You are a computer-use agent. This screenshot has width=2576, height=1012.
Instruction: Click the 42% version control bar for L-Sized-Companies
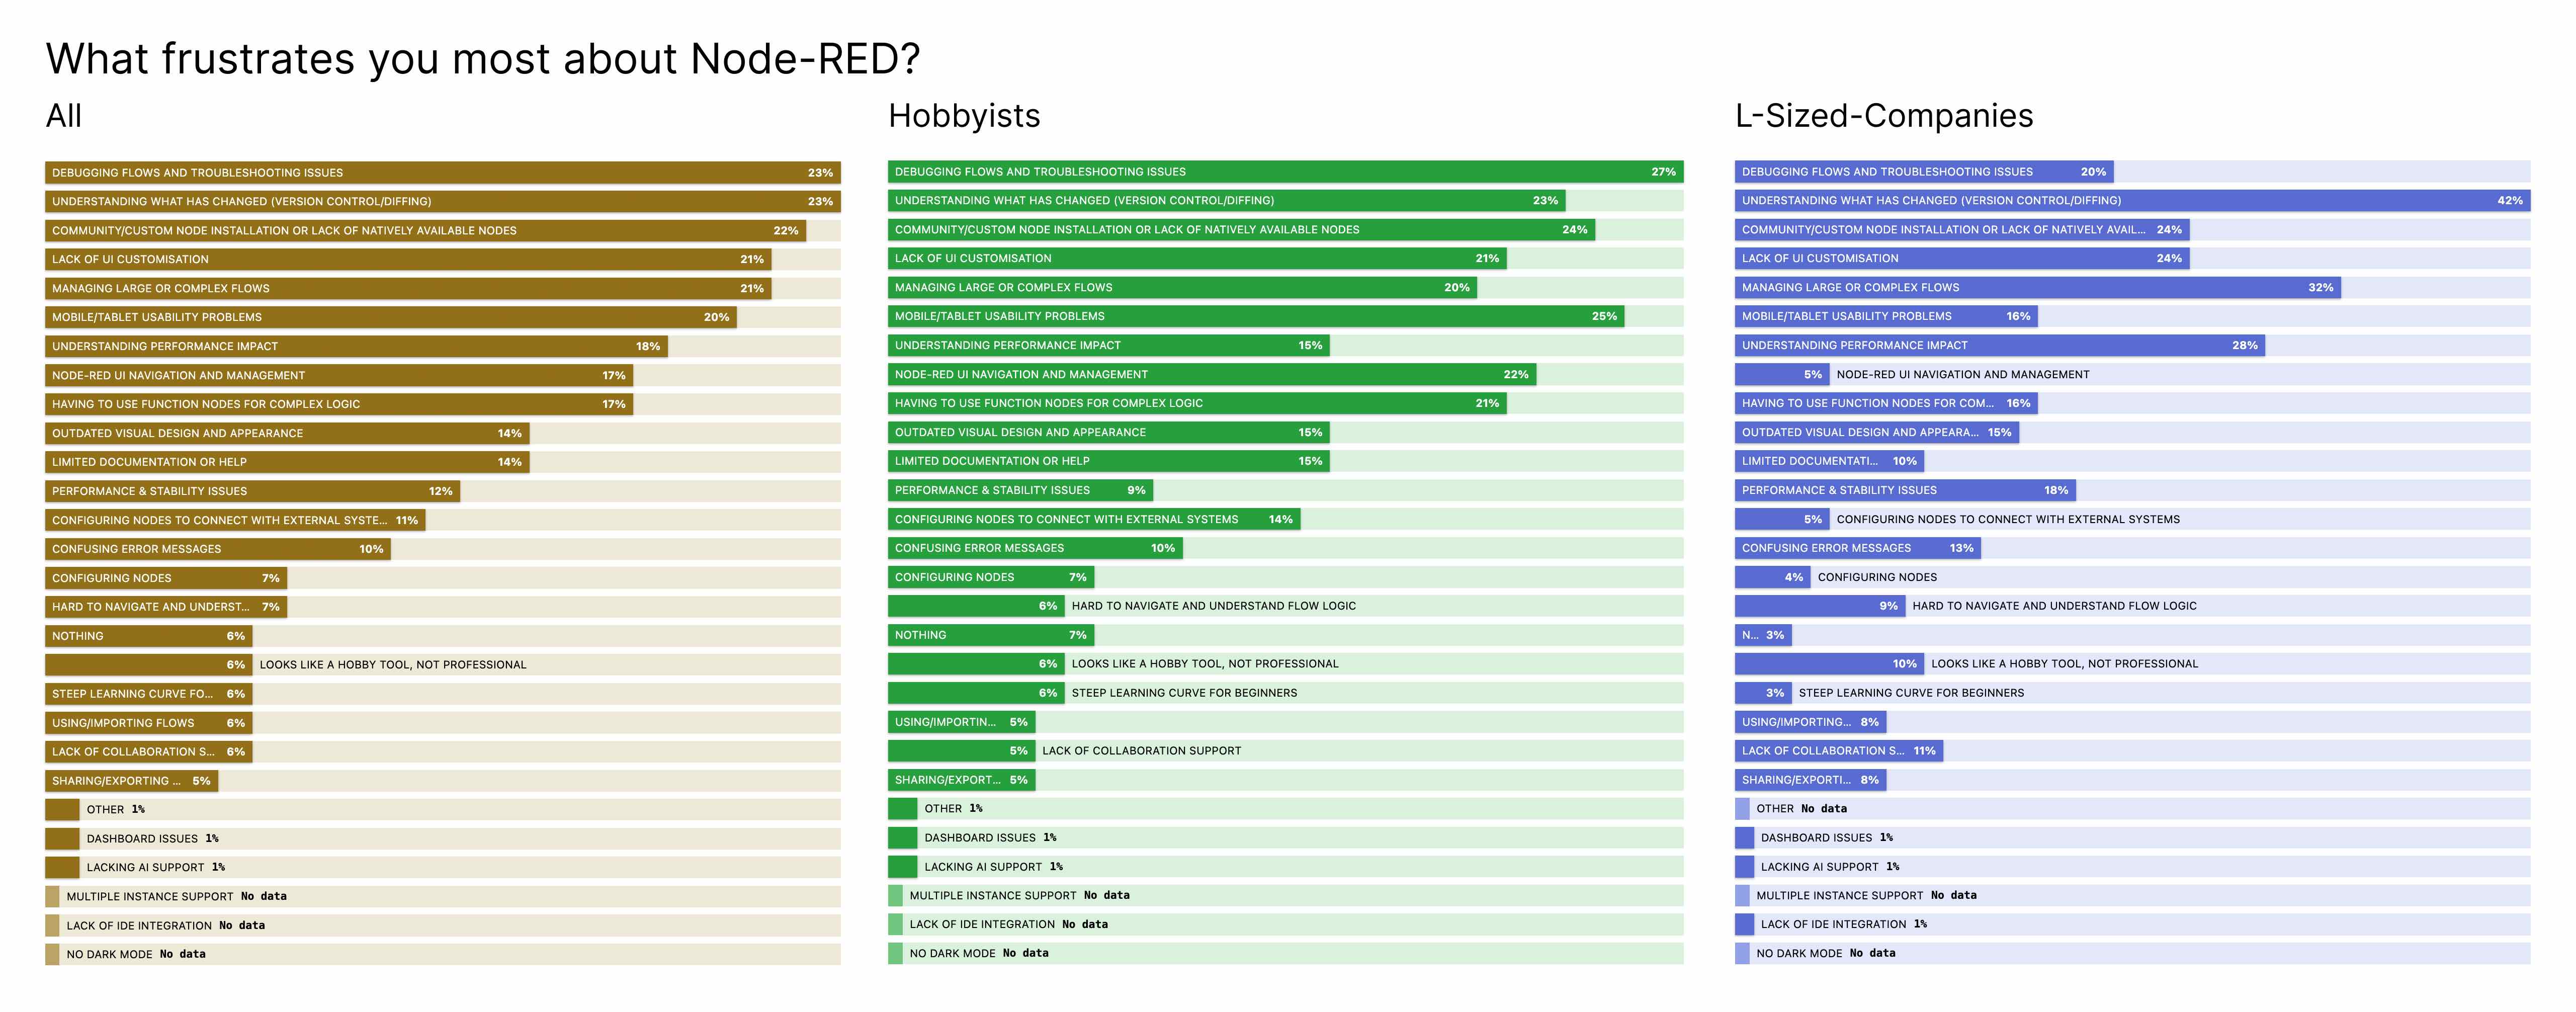click(x=2132, y=201)
